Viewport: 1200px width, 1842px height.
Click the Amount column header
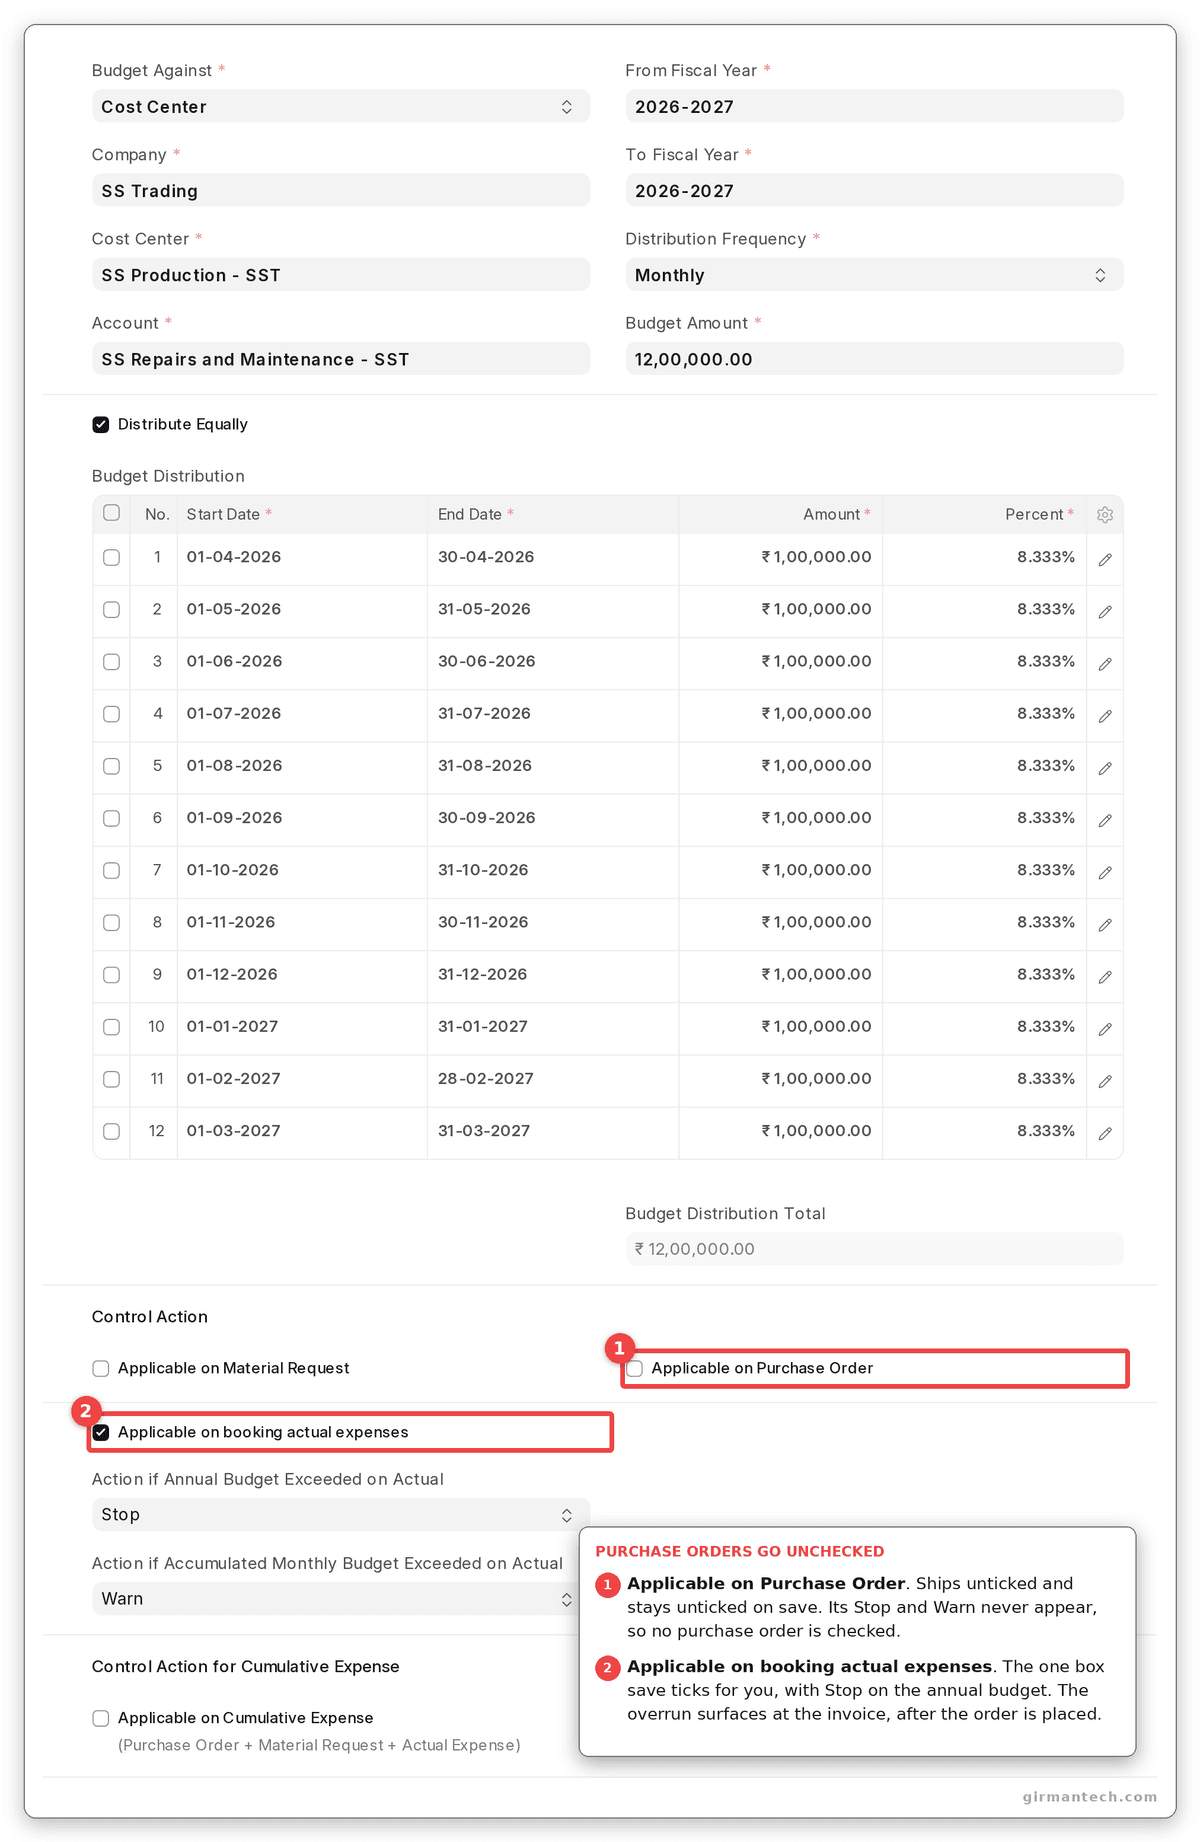click(781, 514)
